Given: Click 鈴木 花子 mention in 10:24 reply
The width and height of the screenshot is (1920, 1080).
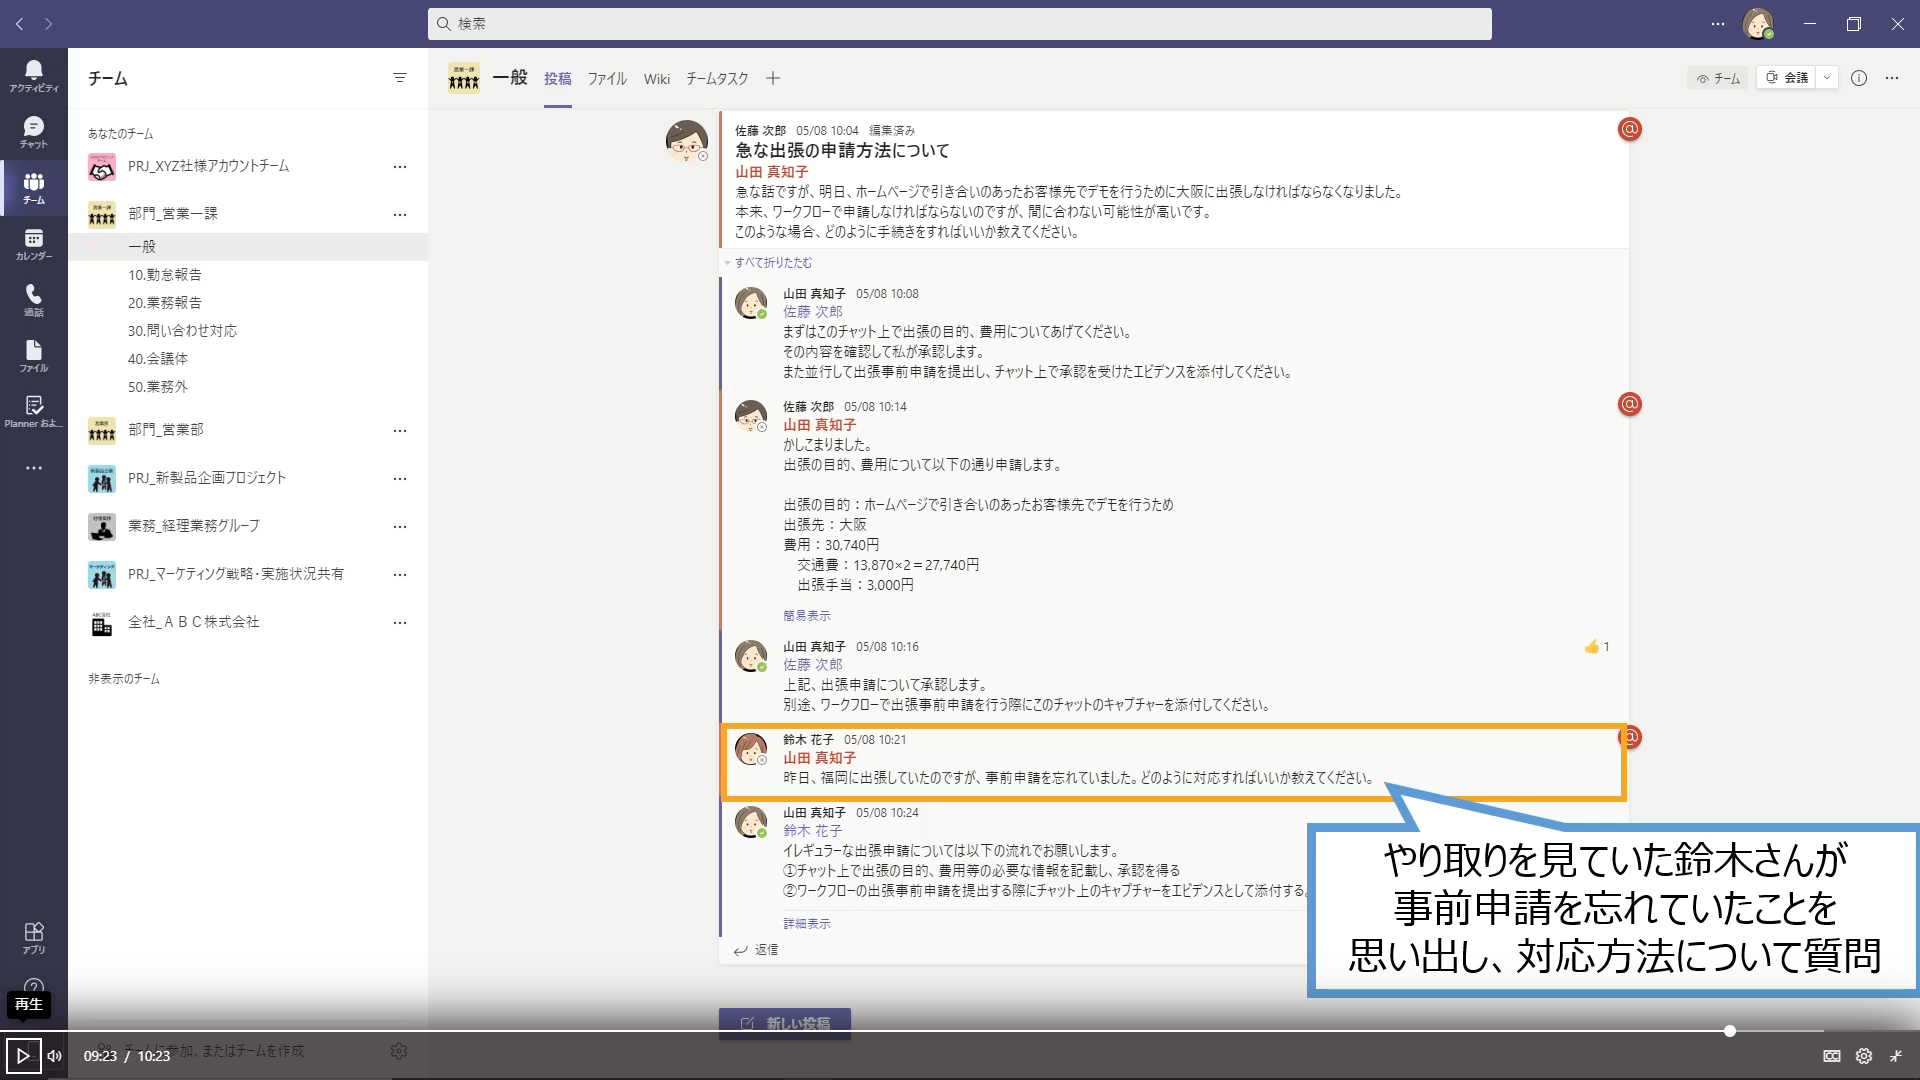Looking at the screenshot, I should coord(812,831).
